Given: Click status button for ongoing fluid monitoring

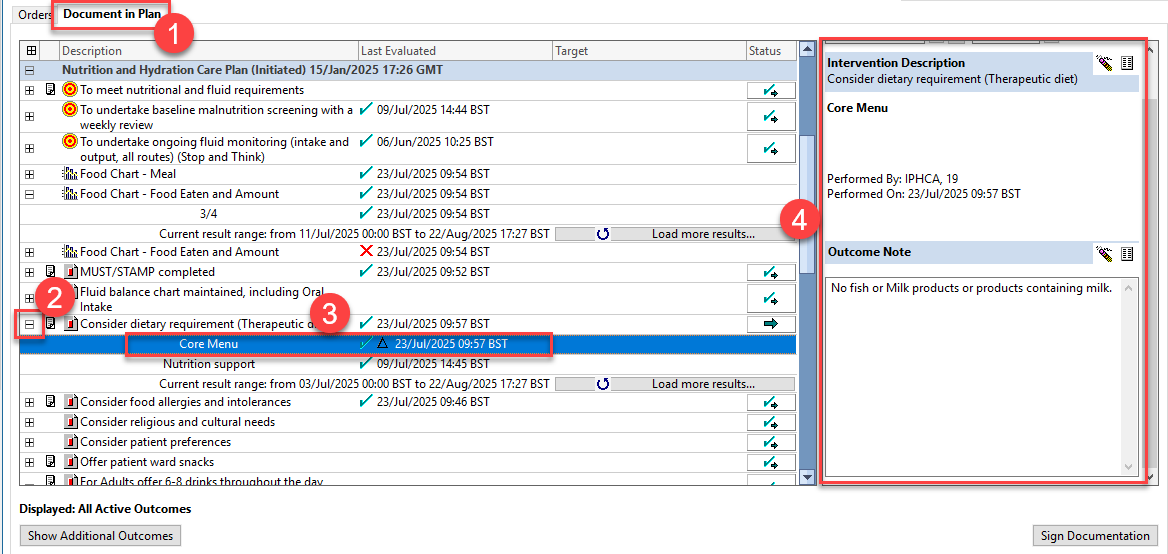Looking at the screenshot, I should click(x=771, y=148).
